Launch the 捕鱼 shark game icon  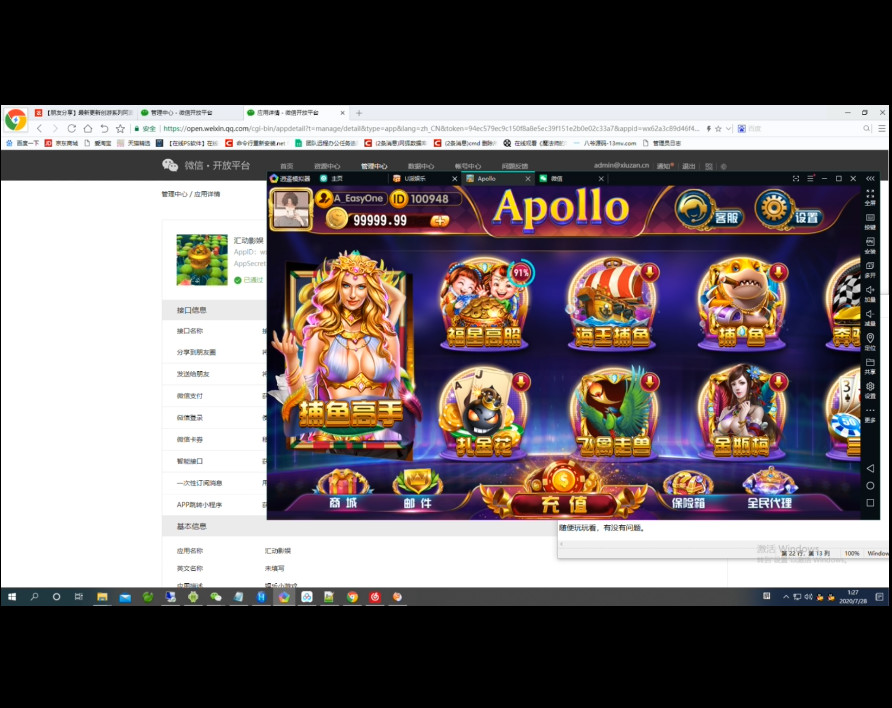coord(742,303)
